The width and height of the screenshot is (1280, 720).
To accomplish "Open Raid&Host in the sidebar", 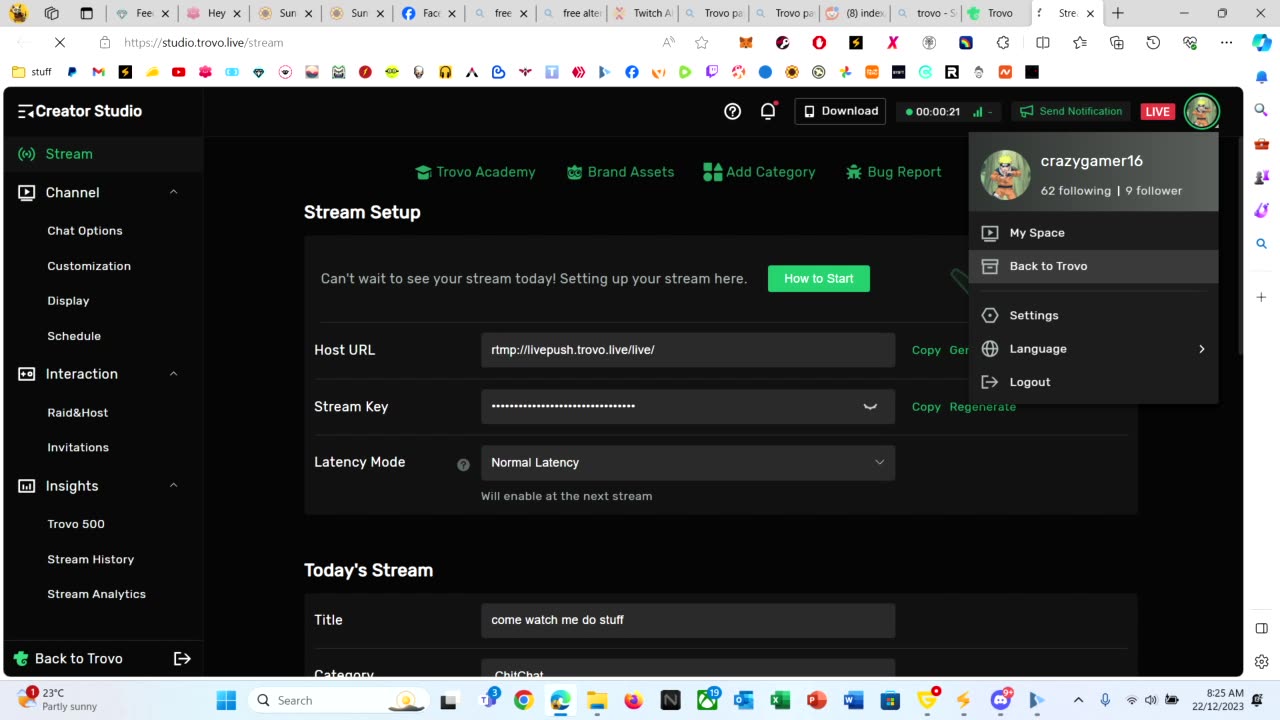I will [x=78, y=413].
